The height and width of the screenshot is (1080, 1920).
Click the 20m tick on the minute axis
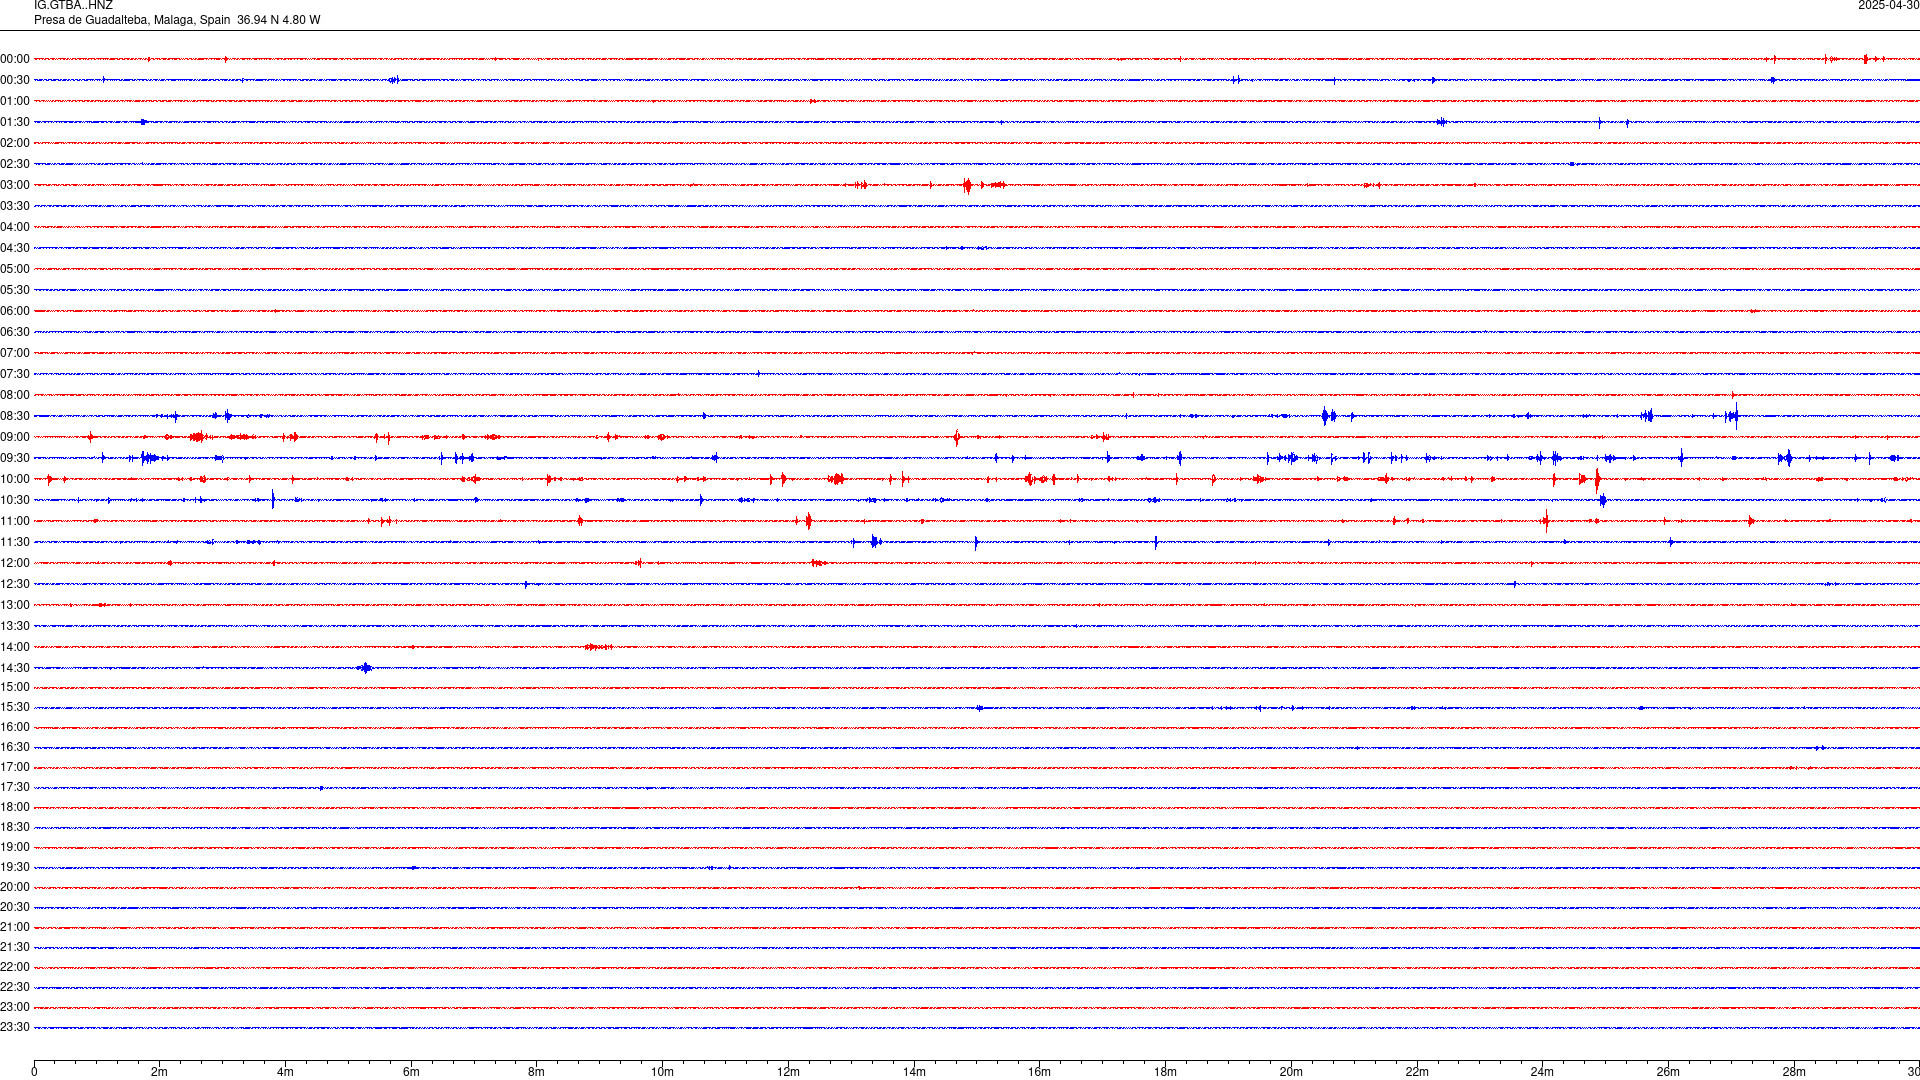coord(1291,1072)
